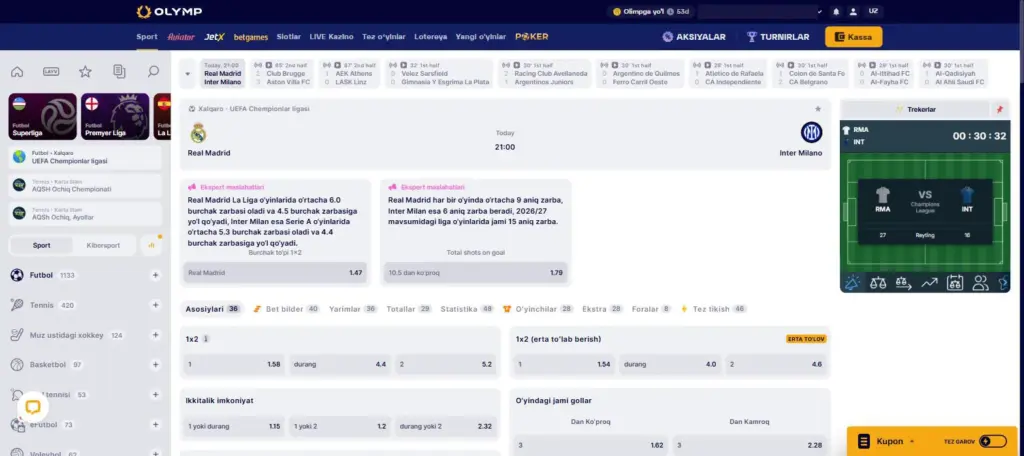Screen dimensions: 1024x456
Task: Bet on Real Madrid corners at 1.47
Action: [275, 273]
